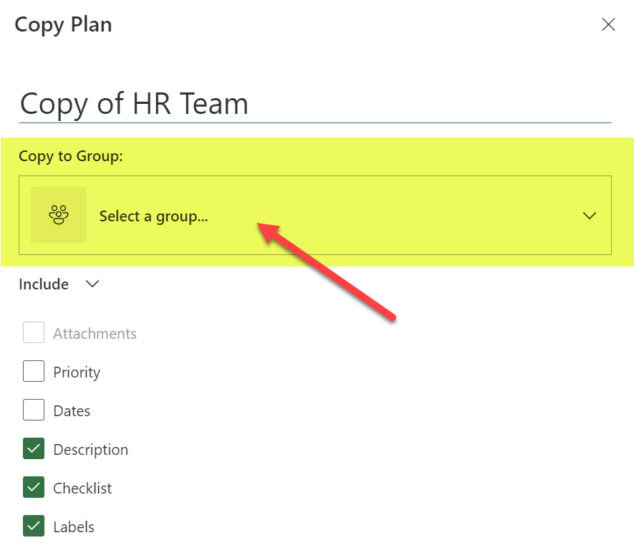Uncheck the Description checkbox
Screen dimensions: 634x558
click(x=34, y=448)
